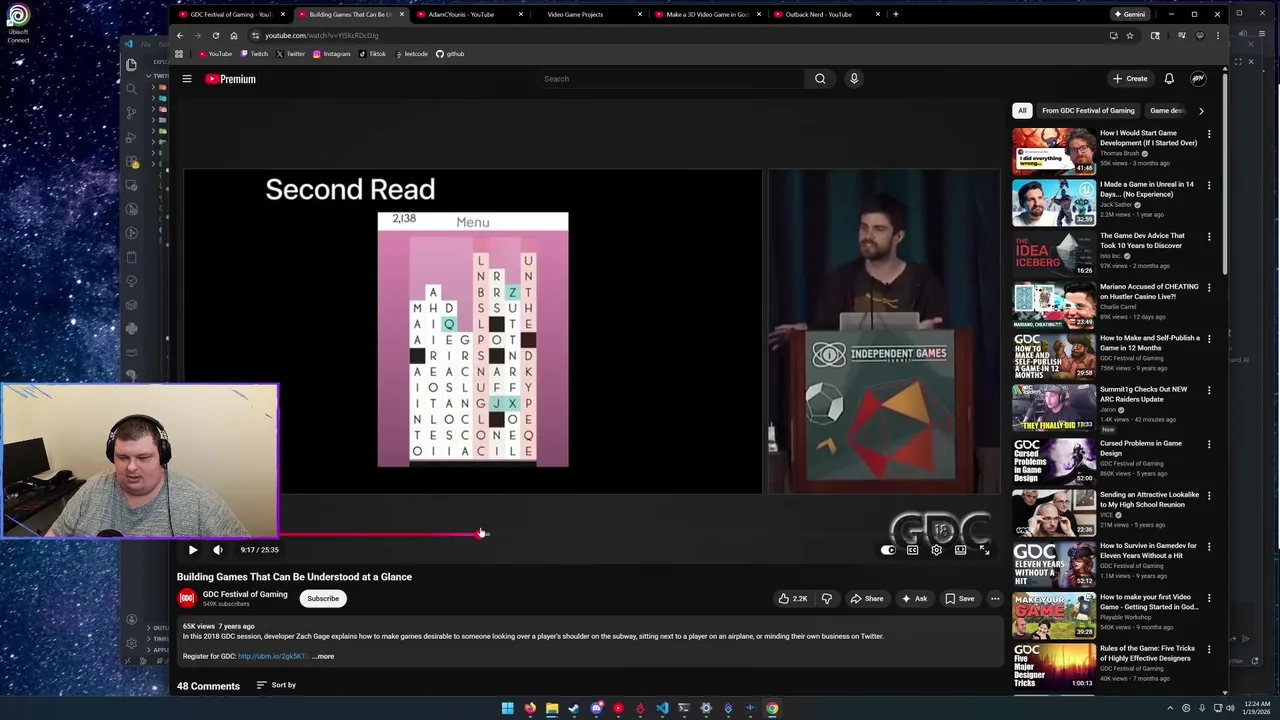Open the account avatar menu
1280x720 pixels.
(x=1198, y=79)
